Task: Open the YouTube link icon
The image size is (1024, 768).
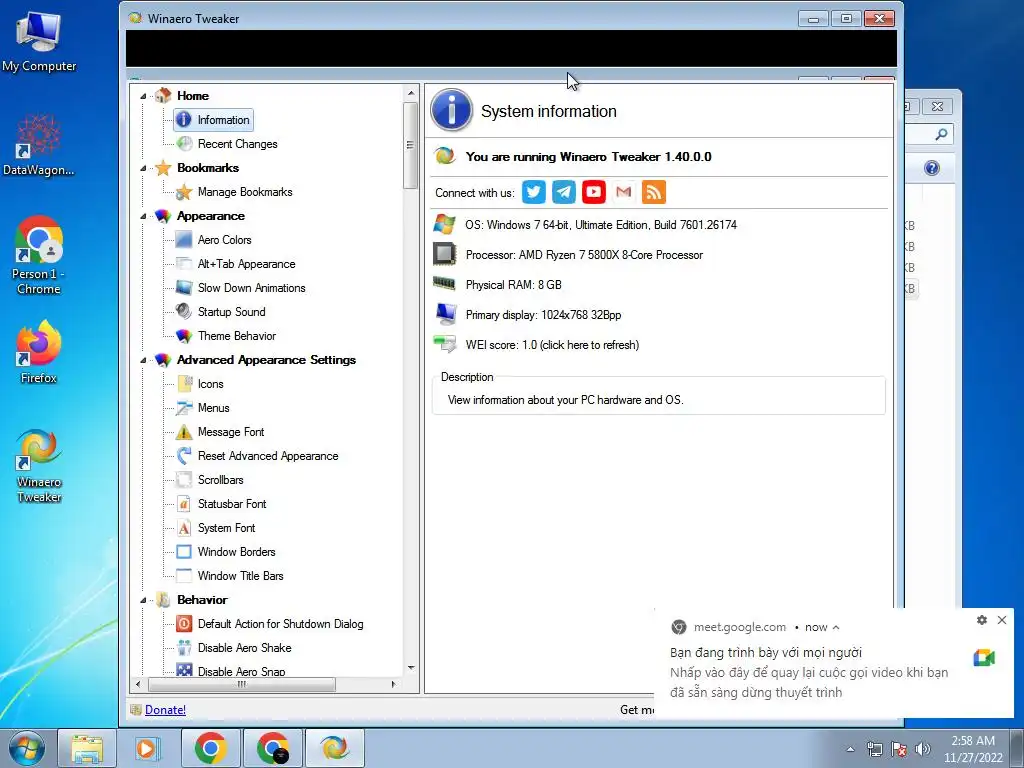Action: point(594,192)
